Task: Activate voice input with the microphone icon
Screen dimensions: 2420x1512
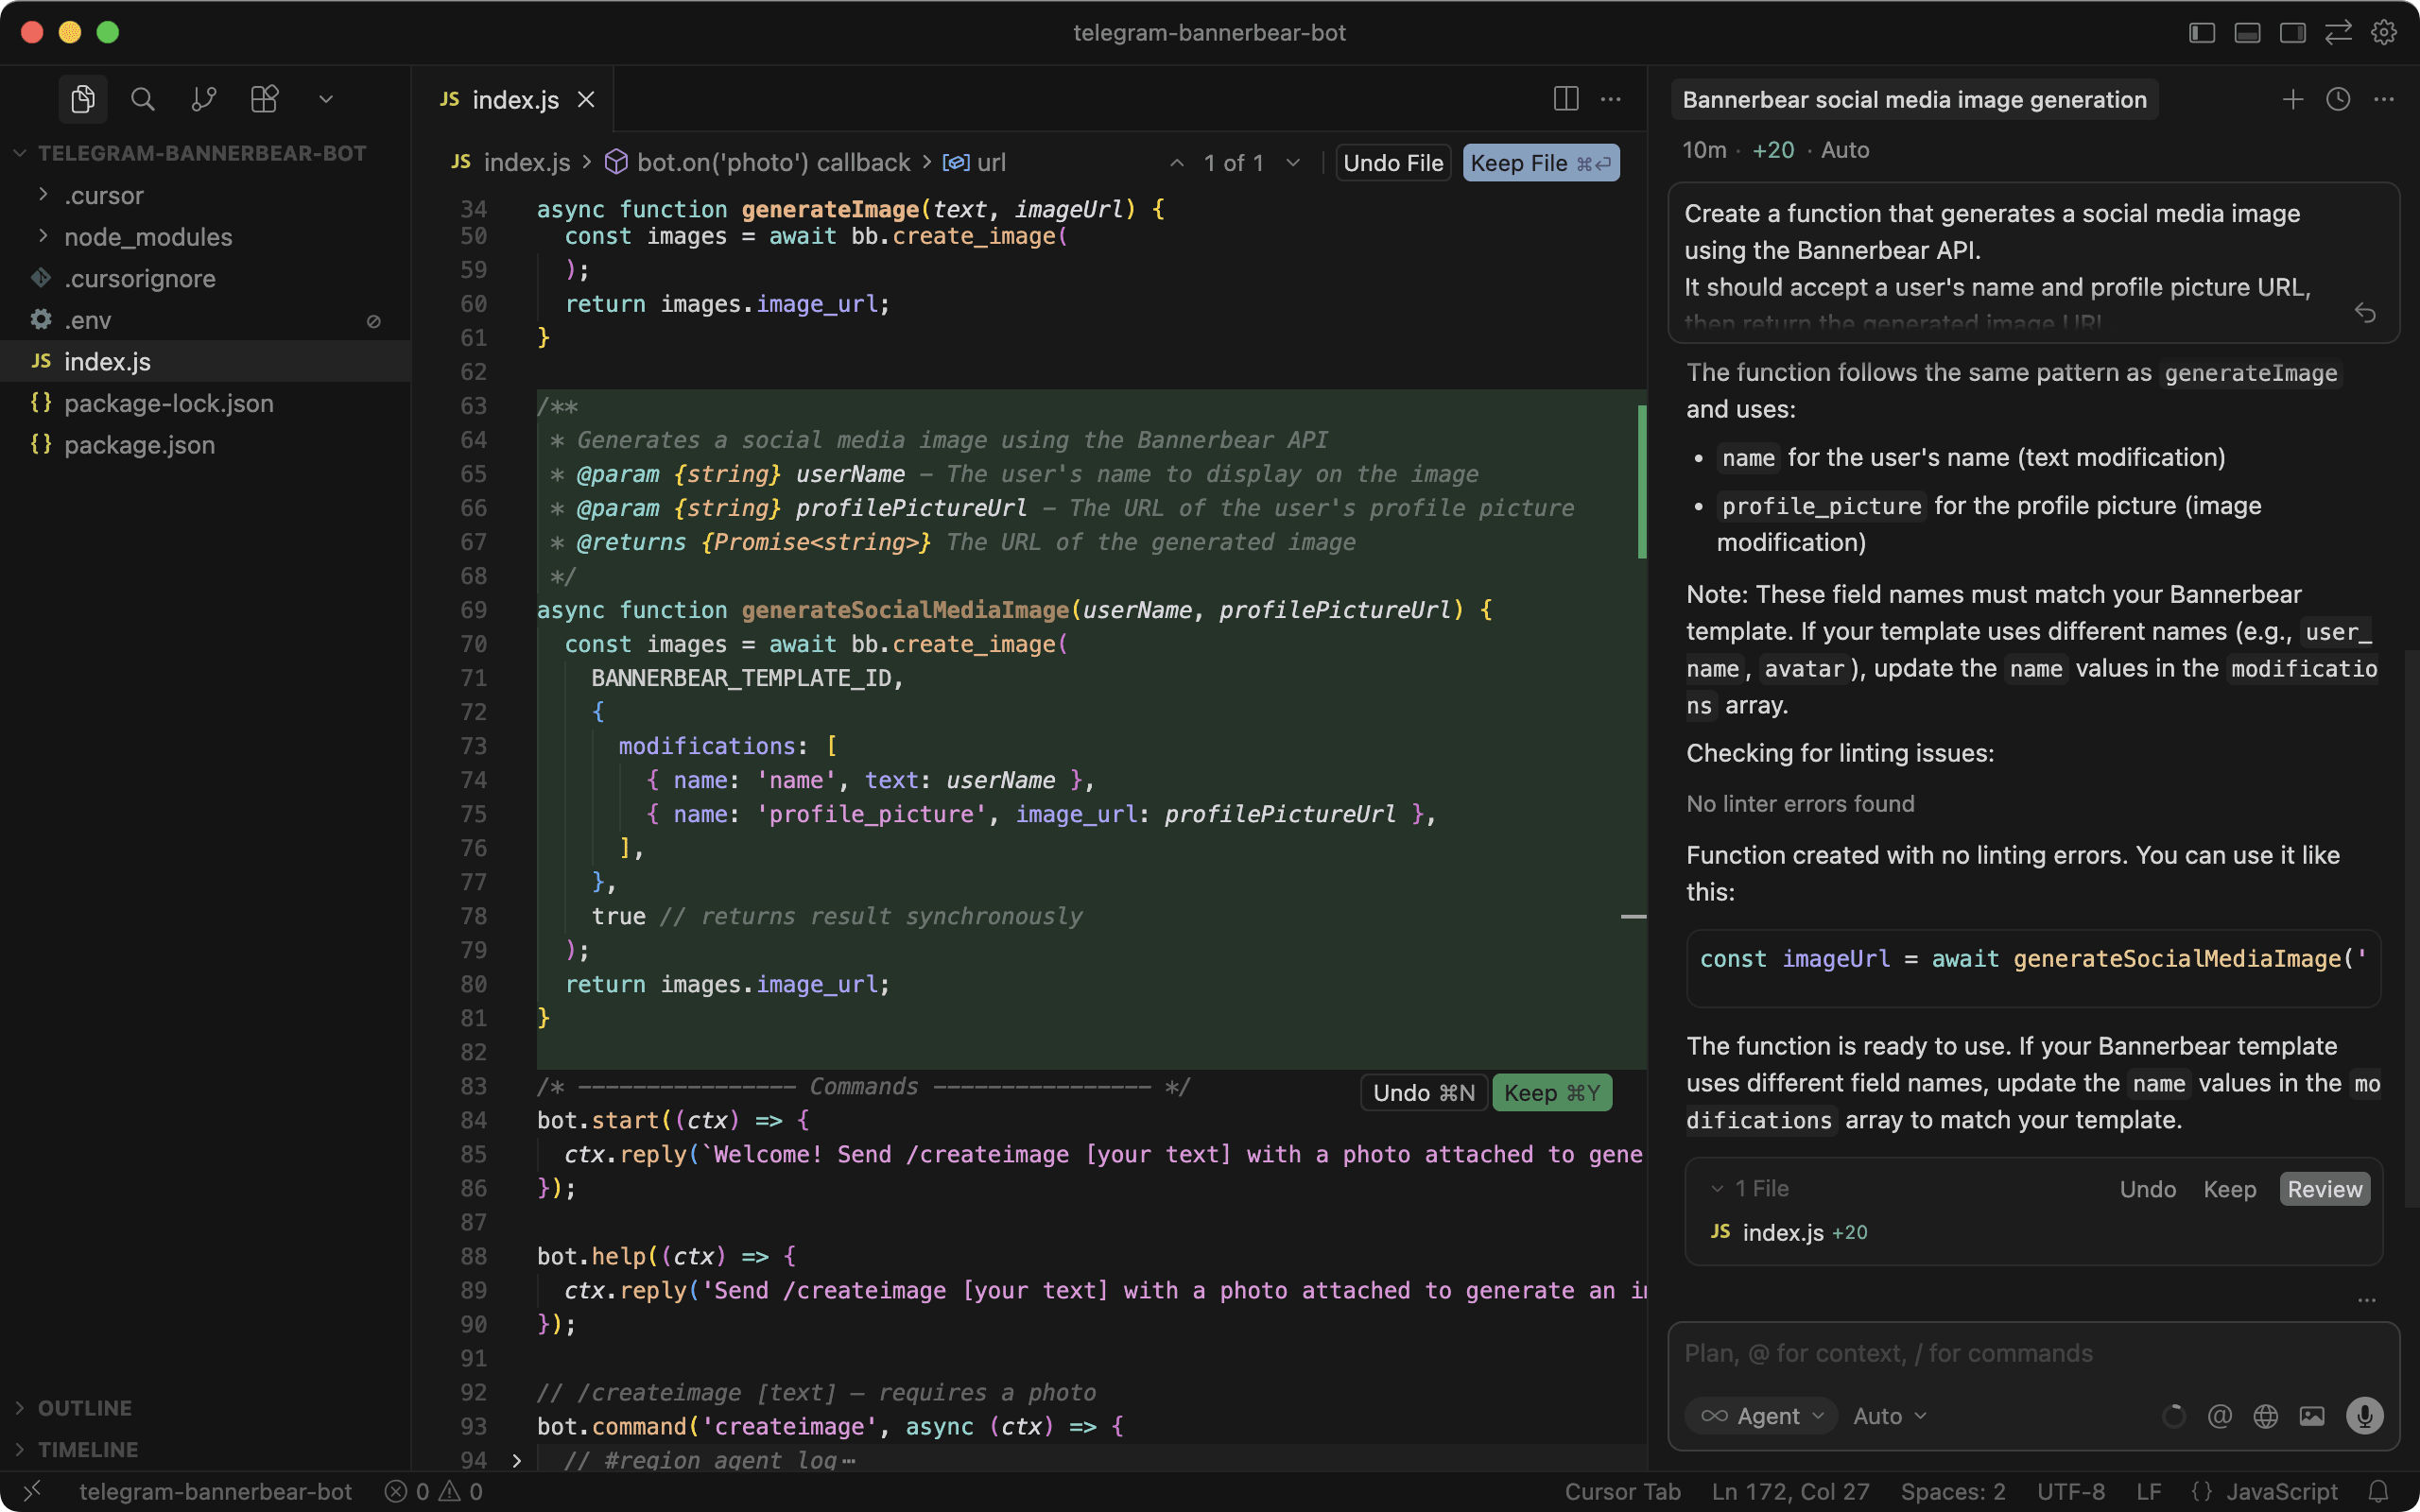Action: (x=2365, y=1415)
